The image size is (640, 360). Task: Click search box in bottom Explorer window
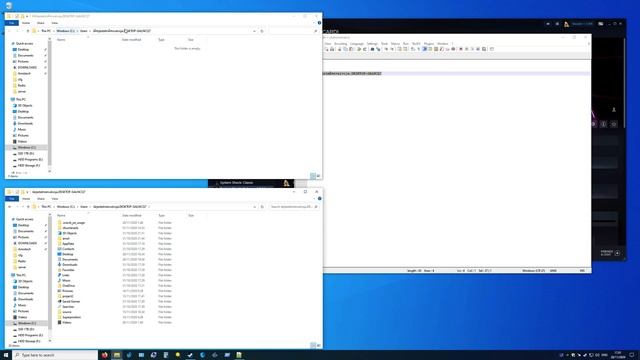click(x=293, y=207)
